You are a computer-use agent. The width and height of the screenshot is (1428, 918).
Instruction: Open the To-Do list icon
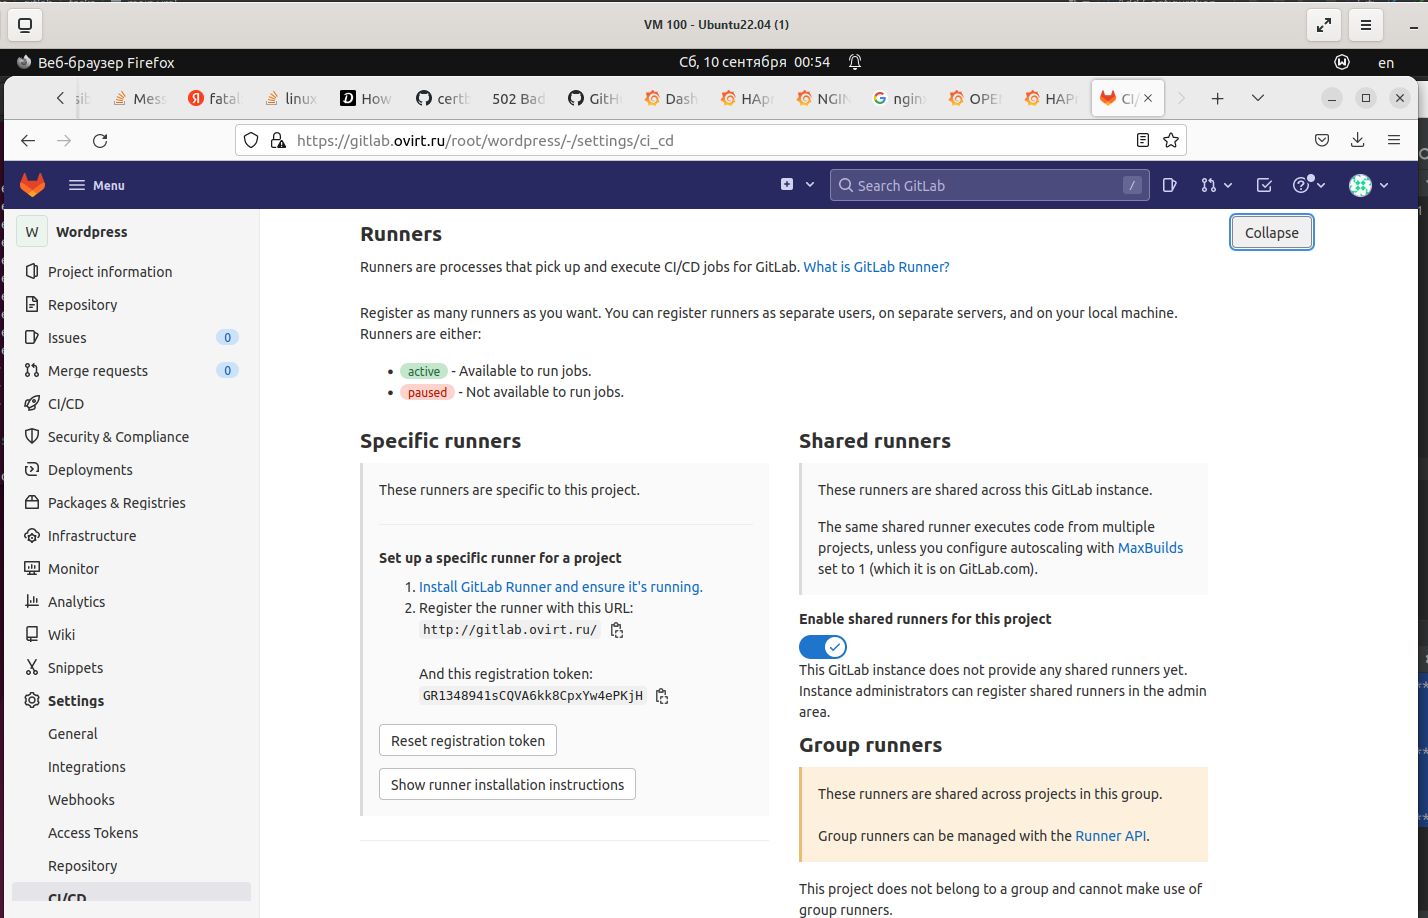(x=1264, y=185)
